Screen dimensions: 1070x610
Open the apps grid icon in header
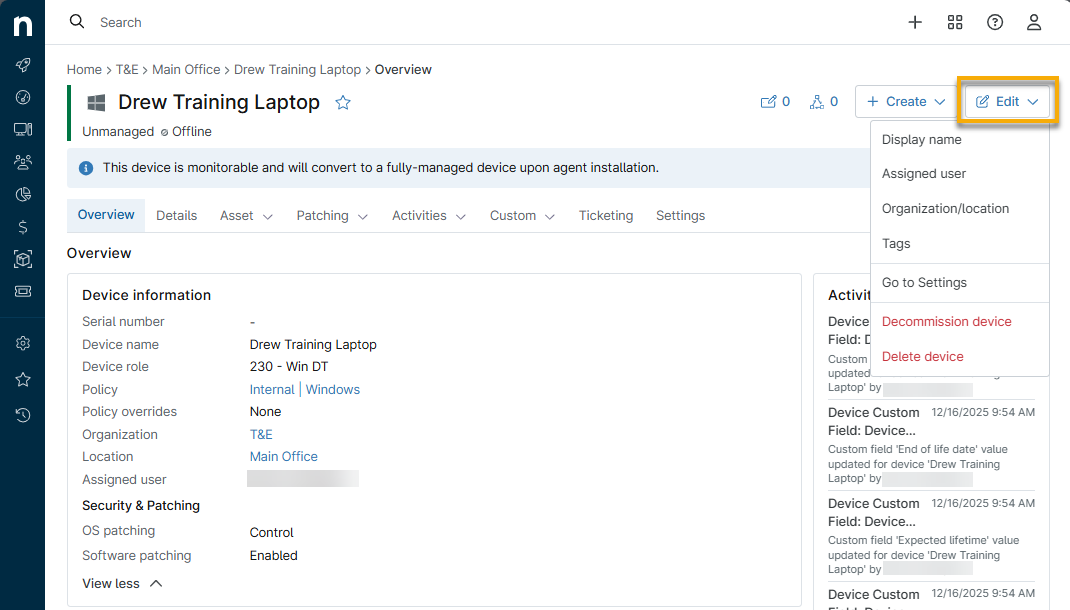click(x=955, y=22)
